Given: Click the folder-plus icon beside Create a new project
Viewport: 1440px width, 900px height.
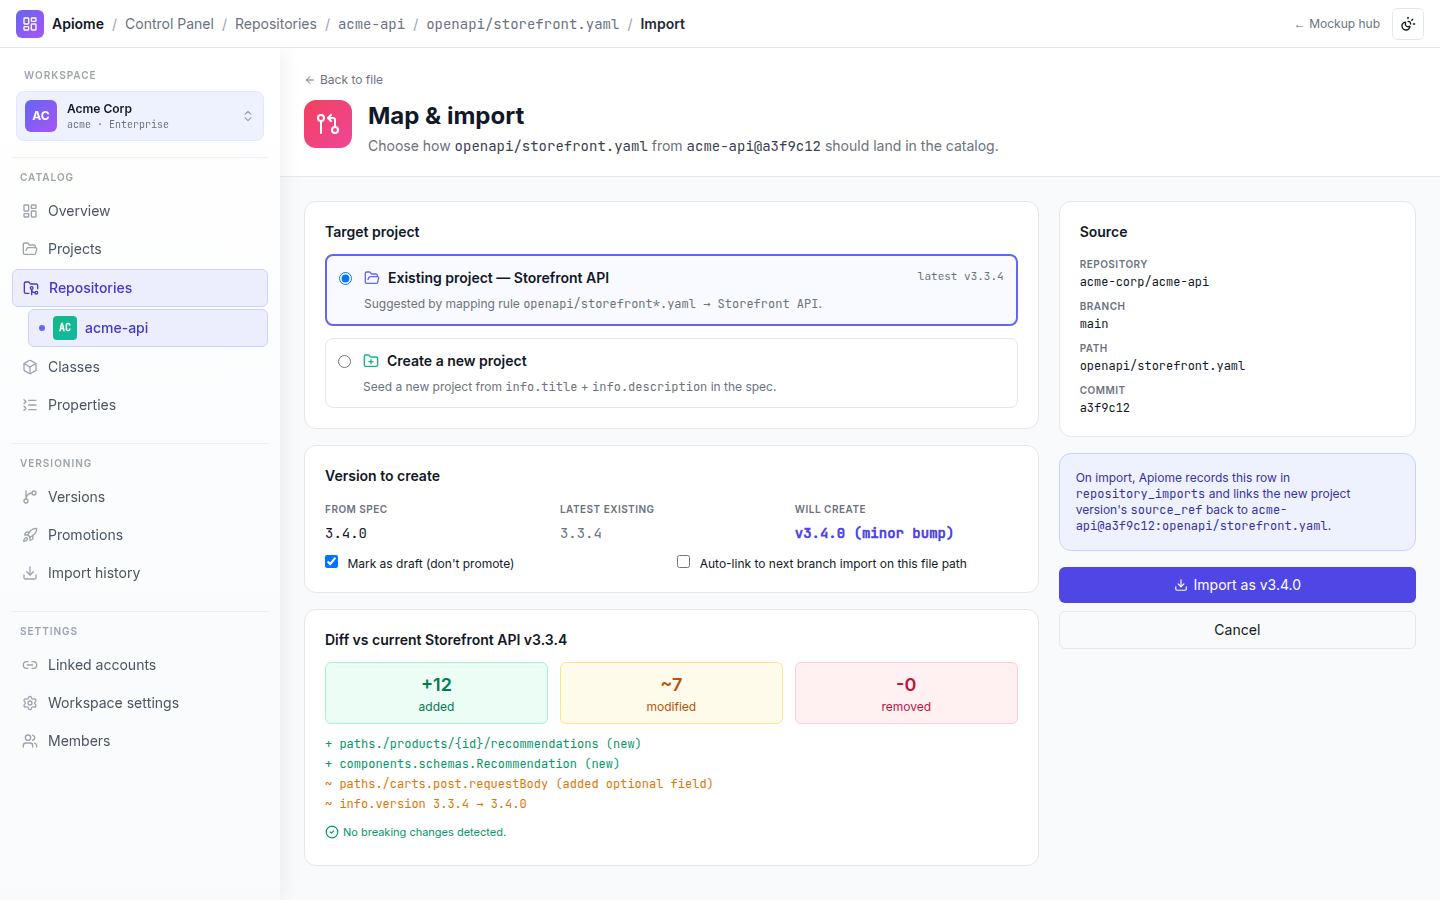Looking at the screenshot, I should (x=371, y=361).
